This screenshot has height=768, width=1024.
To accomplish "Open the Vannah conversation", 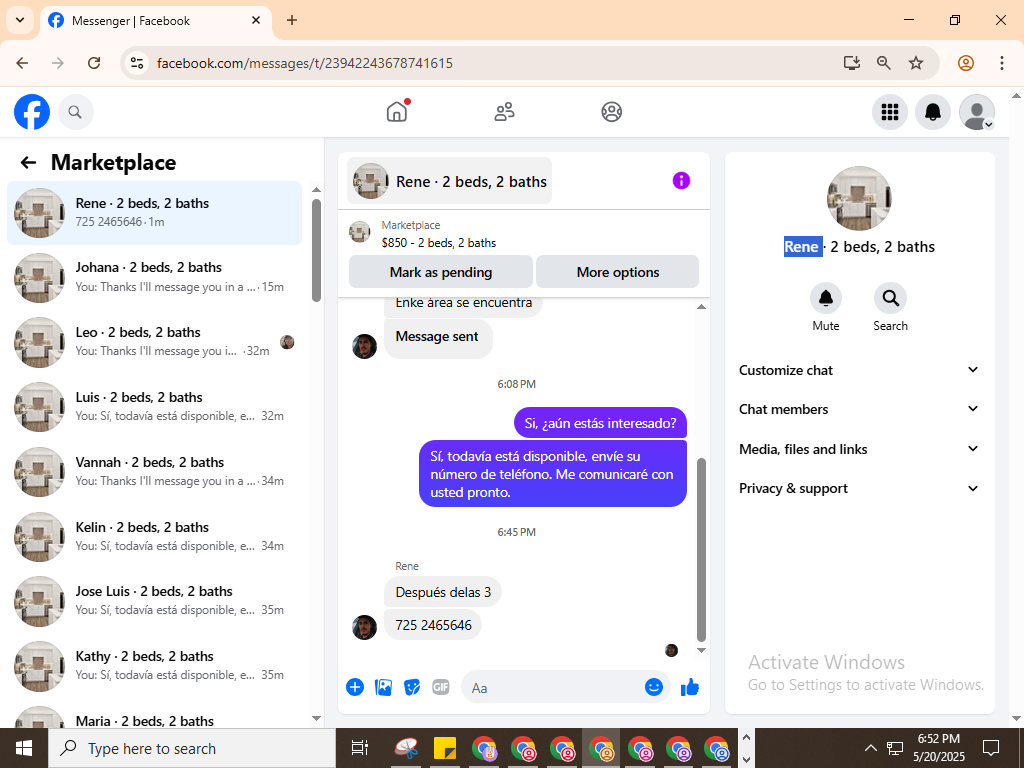I will point(154,472).
